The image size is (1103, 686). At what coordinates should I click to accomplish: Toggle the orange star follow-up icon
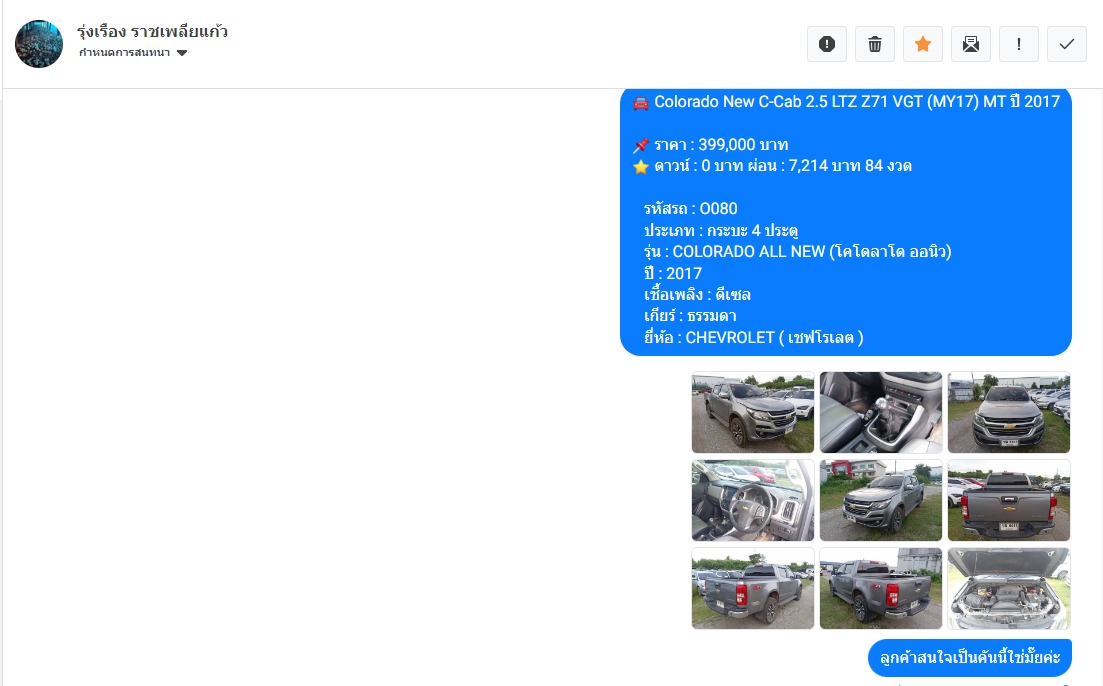(923, 44)
